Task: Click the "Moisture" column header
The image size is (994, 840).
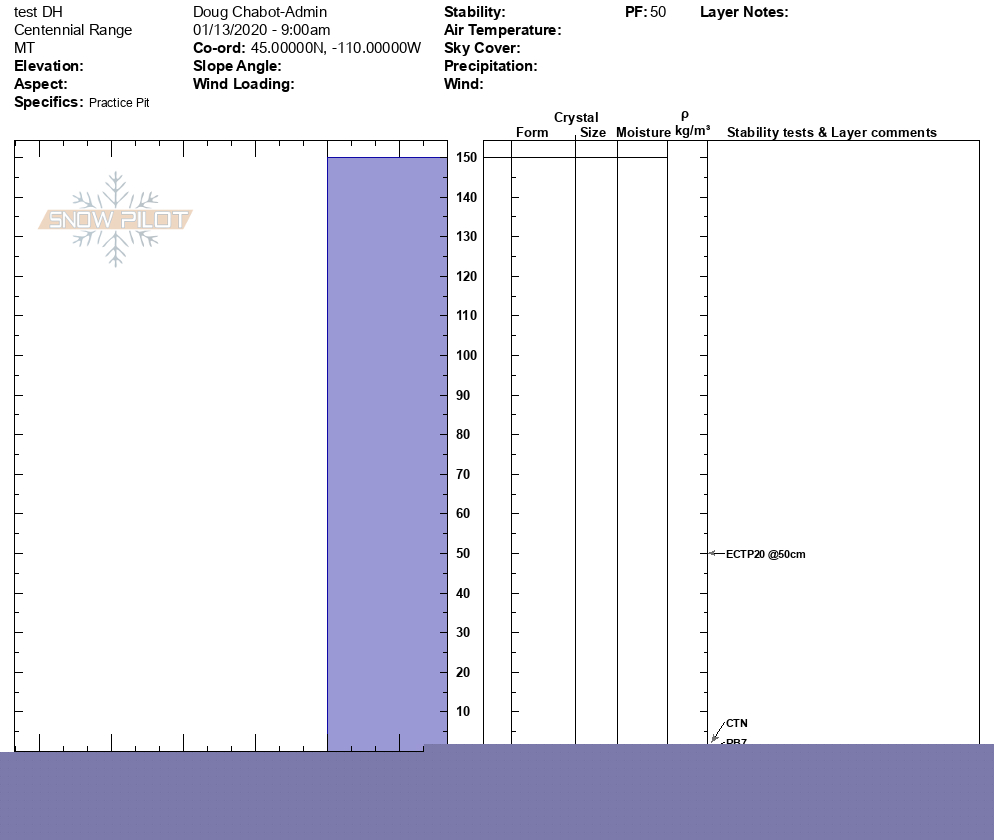Action: 643,132
